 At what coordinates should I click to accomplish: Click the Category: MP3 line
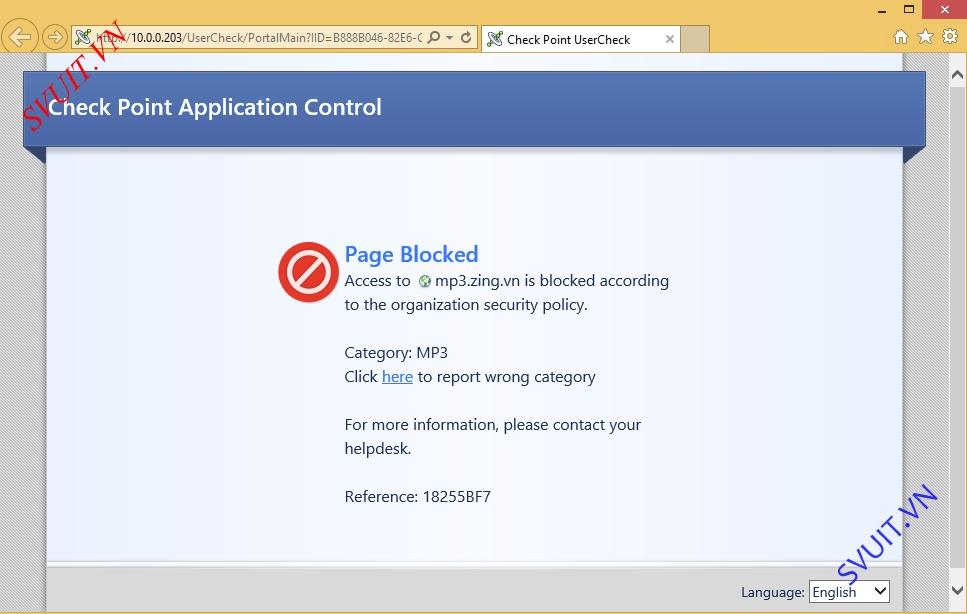pos(396,353)
